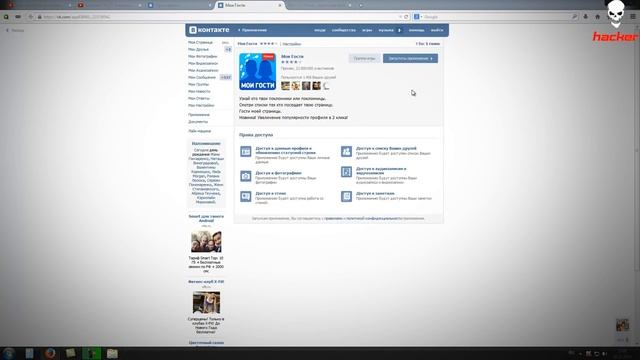The width and height of the screenshot is (640, 360).
Task: Click the grey button beside the launch button
Action: [364, 58]
